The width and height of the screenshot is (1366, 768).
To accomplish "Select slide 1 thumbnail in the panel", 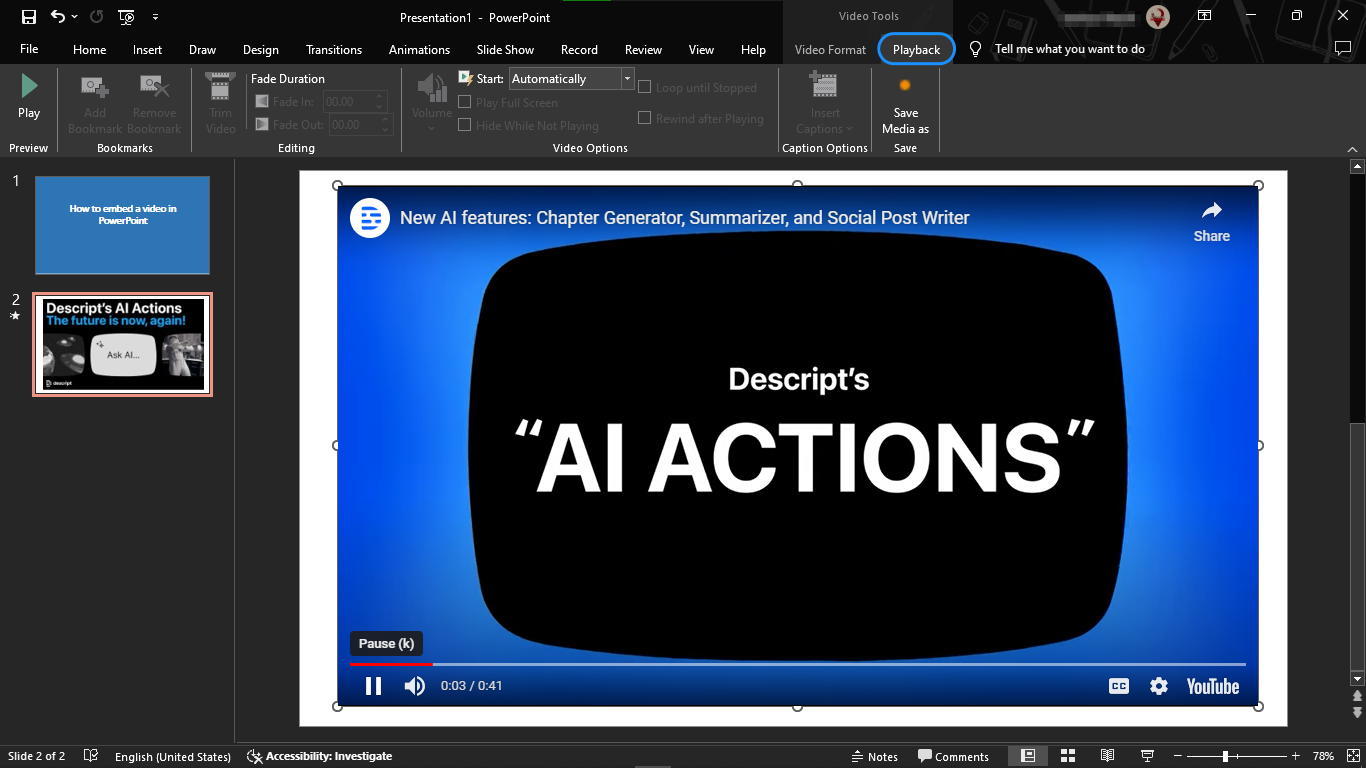I will pos(122,225).
